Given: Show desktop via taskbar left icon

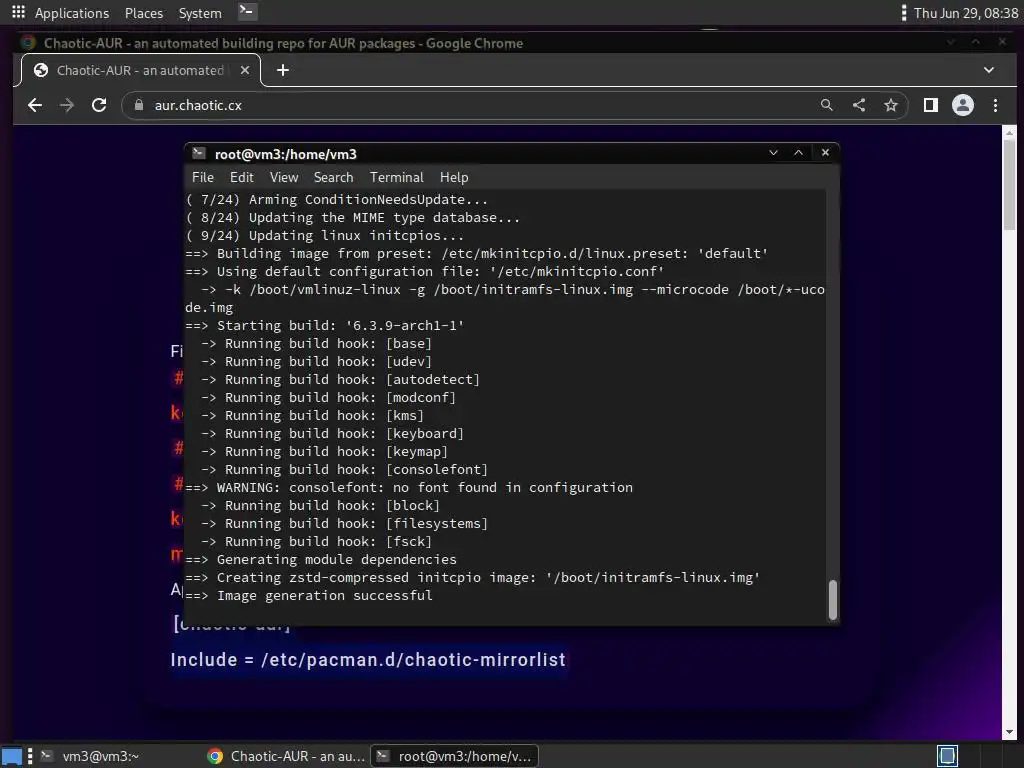Looking at the screenshot, I should click(x=12, y=756).
